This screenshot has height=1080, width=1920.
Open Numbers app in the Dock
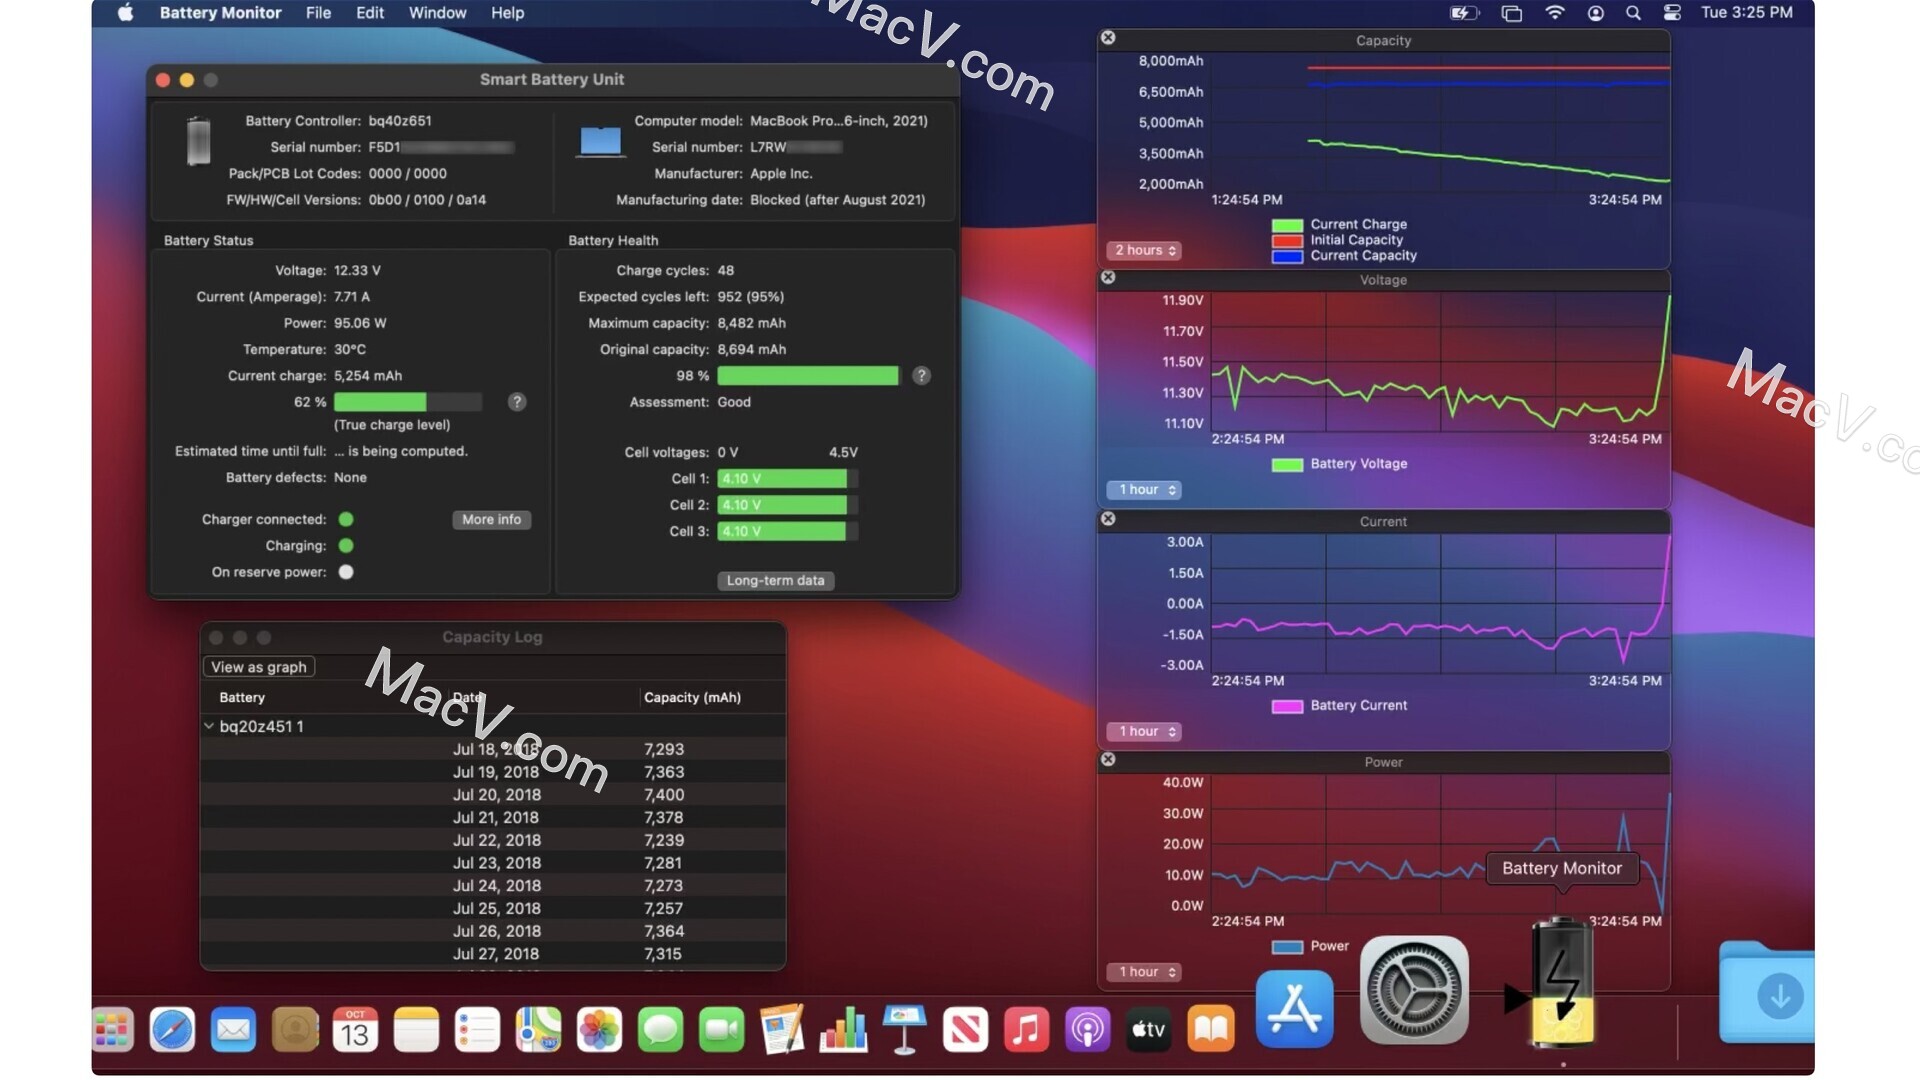[843, 1030]
